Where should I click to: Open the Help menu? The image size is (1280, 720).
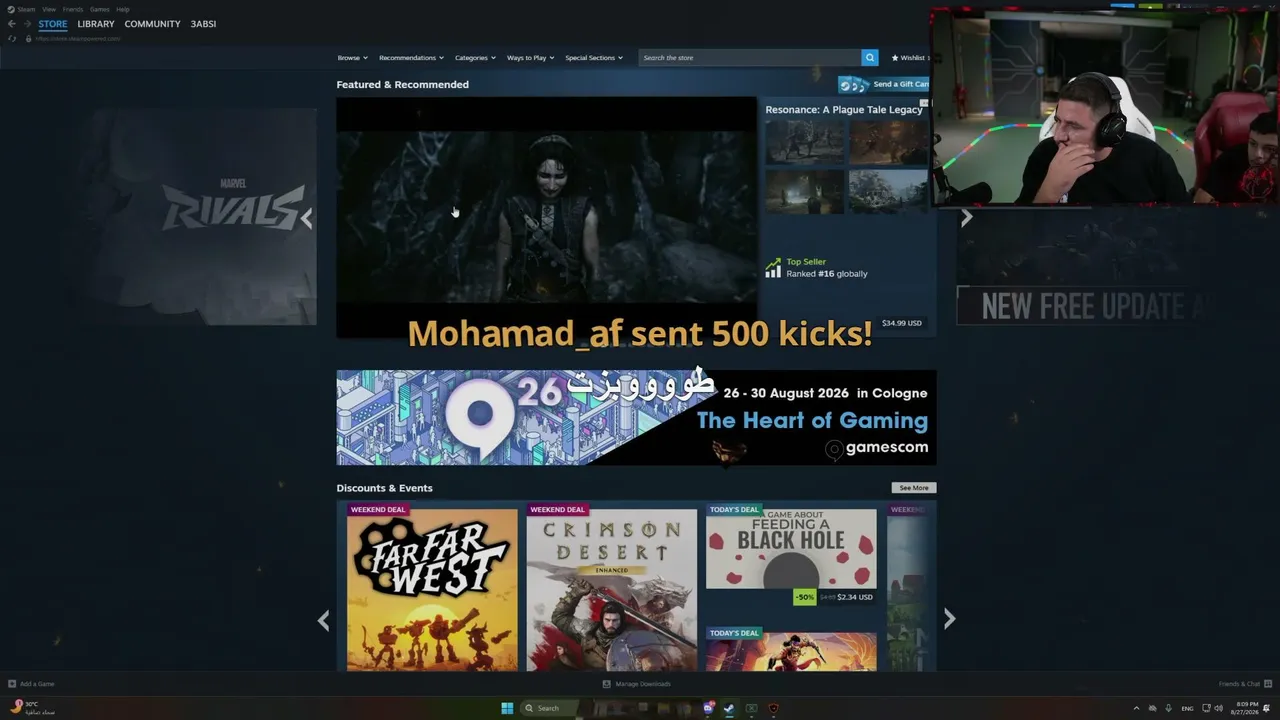[x=123, y=9]
